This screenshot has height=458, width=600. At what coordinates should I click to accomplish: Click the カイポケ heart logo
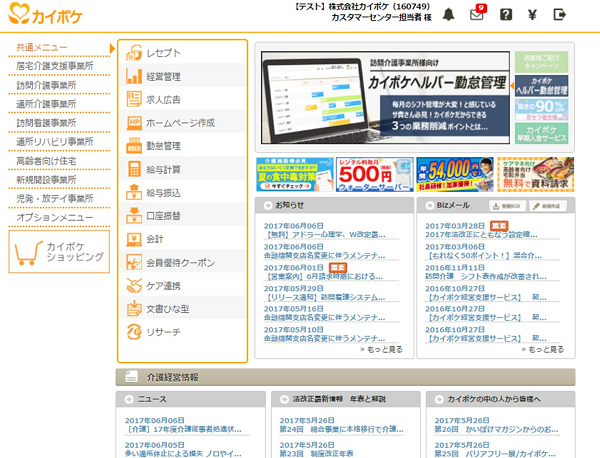point(45,14)
